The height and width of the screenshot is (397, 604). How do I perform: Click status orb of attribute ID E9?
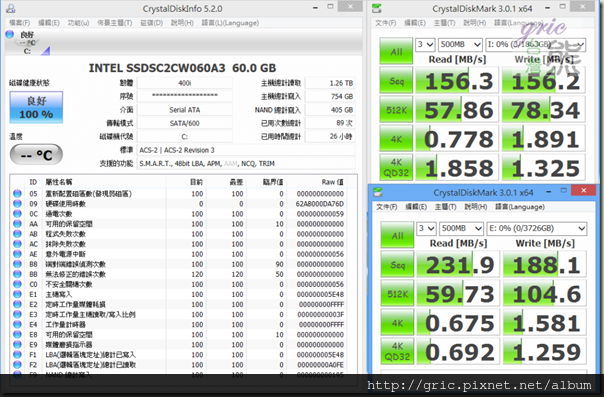point(17,344)
